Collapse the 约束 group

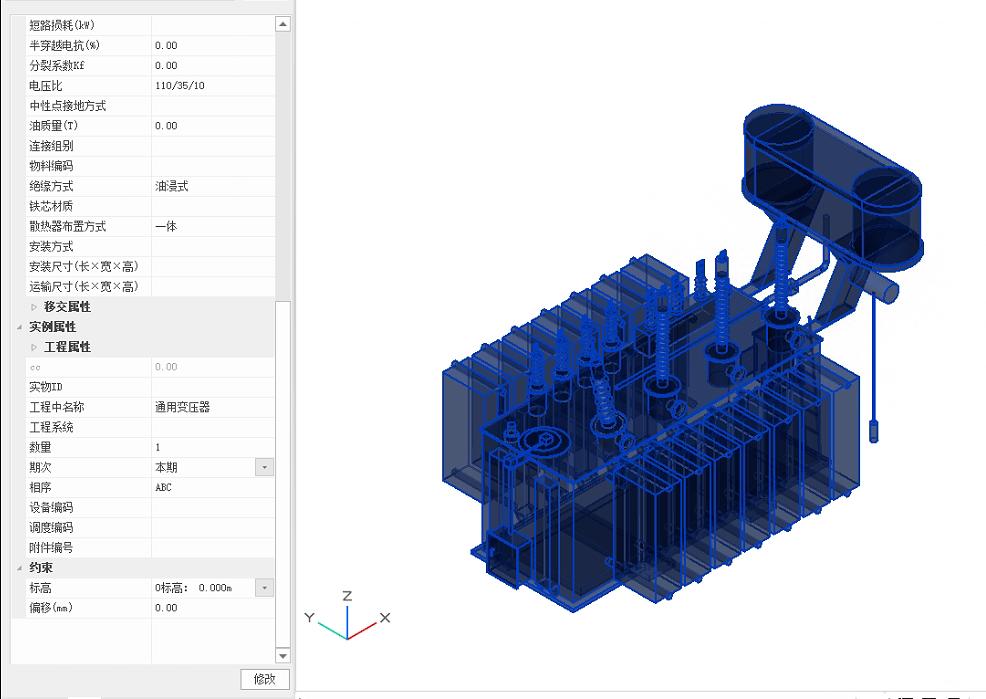pyautogui.click(x=19, y=568)
